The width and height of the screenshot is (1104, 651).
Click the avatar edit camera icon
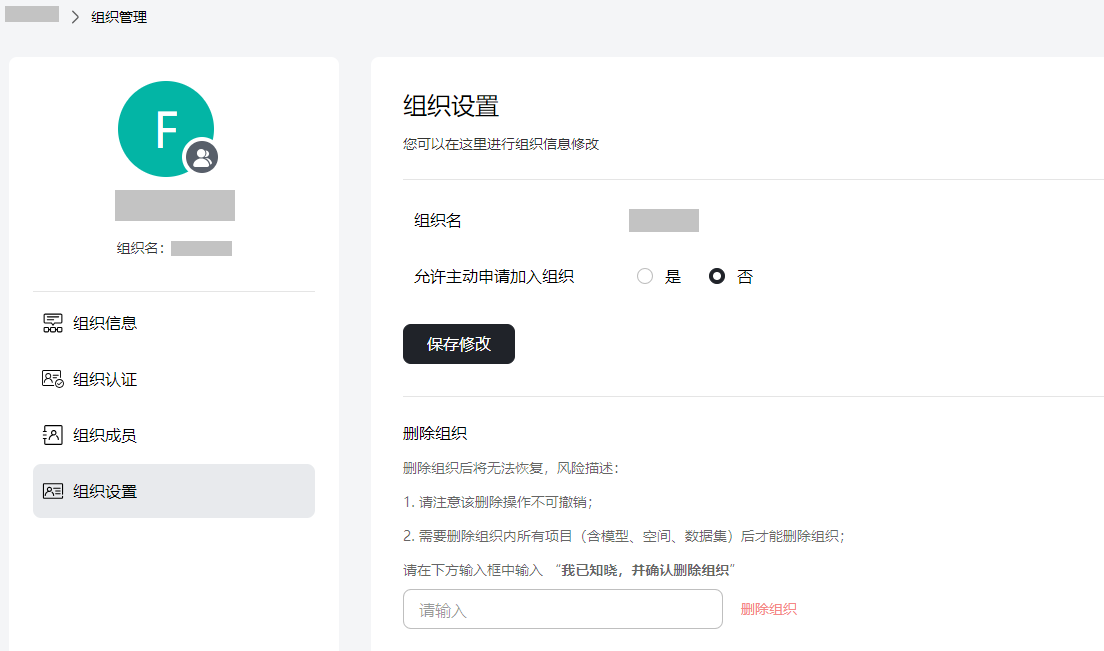click(202, 157)
